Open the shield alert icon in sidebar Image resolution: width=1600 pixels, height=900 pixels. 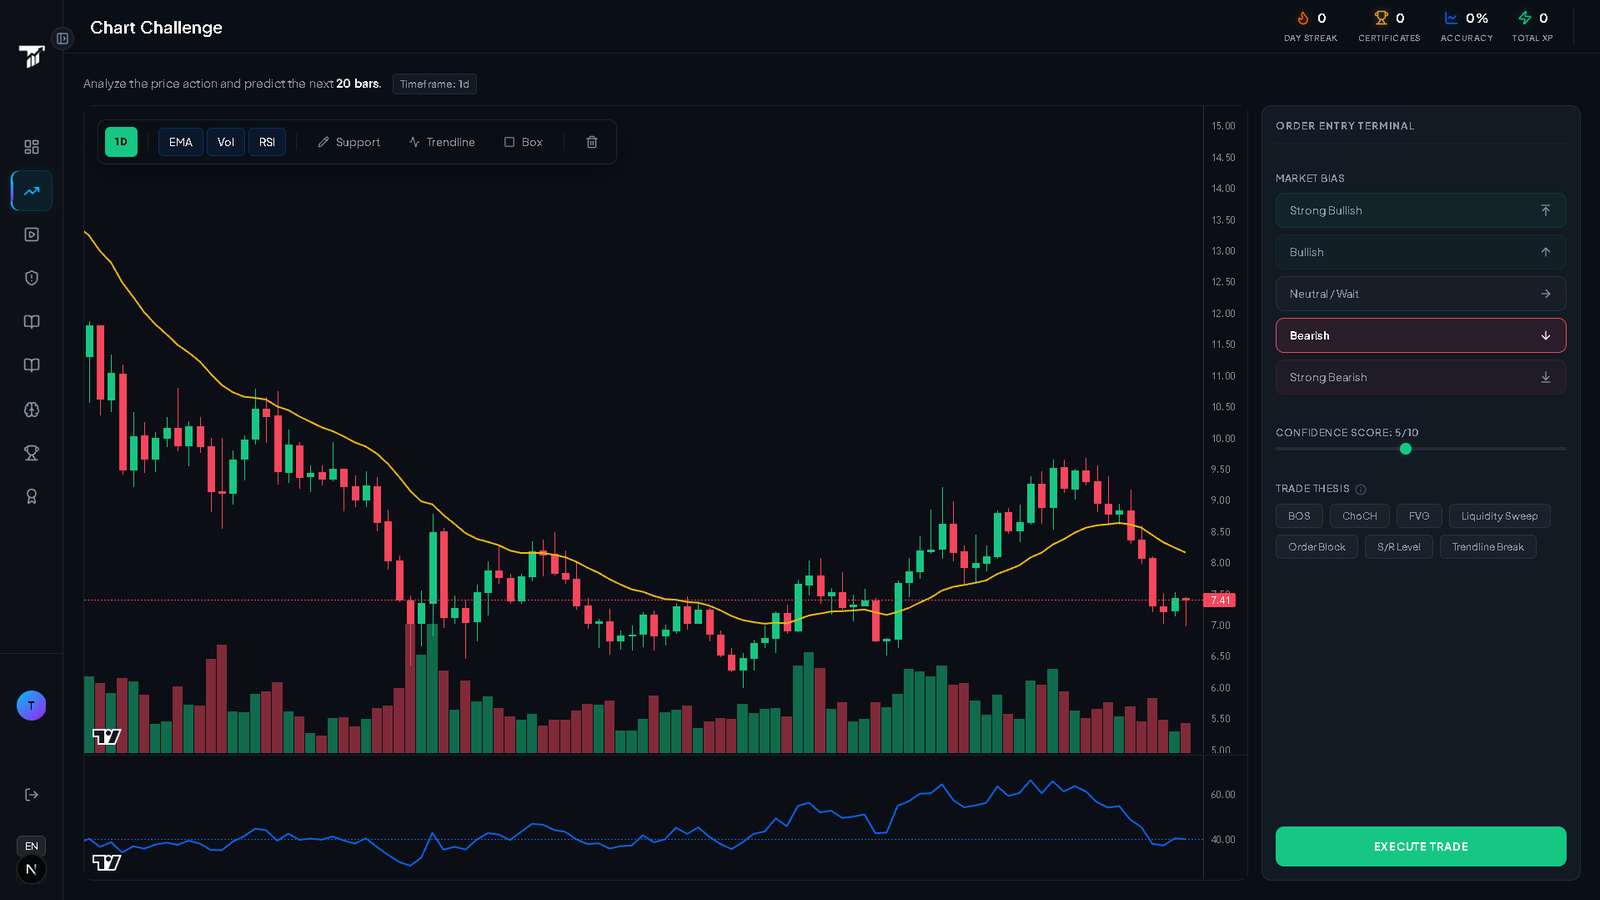click(x=31, y=278)
